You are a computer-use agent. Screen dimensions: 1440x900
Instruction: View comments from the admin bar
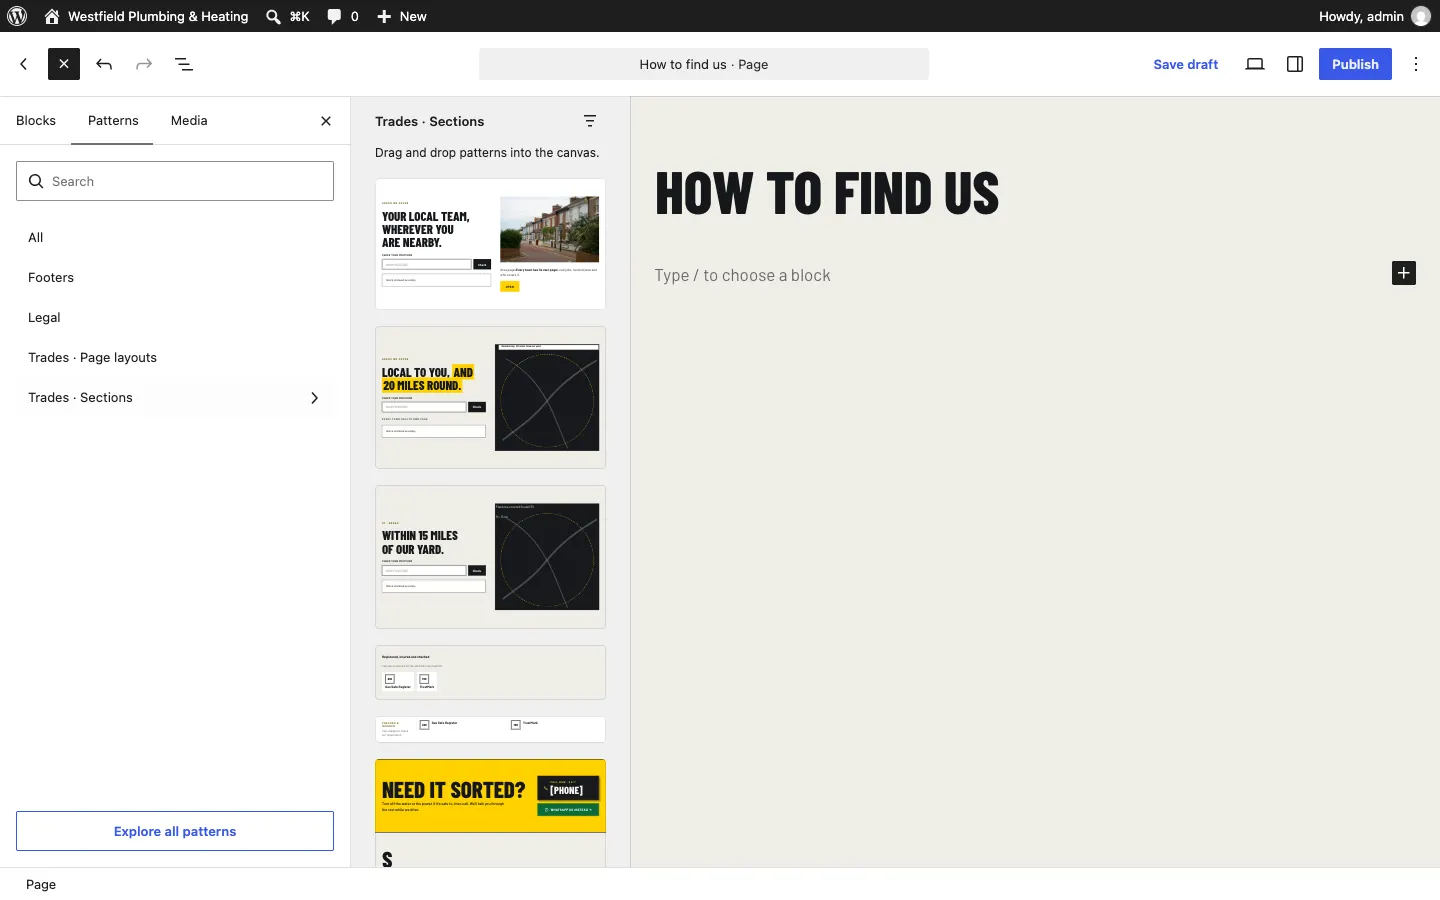343,16
